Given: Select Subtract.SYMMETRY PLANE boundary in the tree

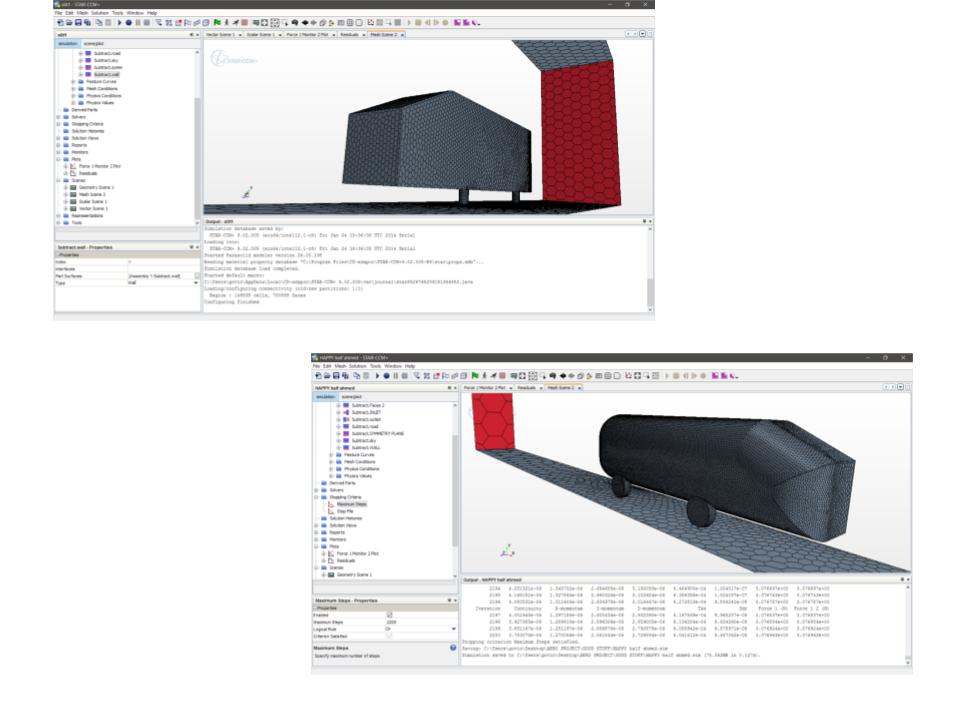Looking at the screenshot, I should 377,432.
